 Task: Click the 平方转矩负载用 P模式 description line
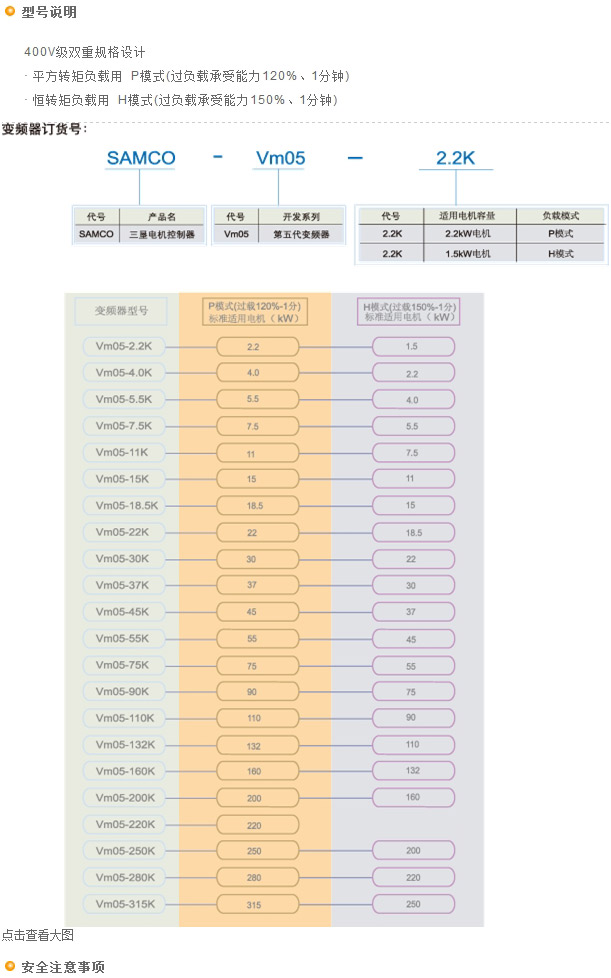click(x=187, y=76)
